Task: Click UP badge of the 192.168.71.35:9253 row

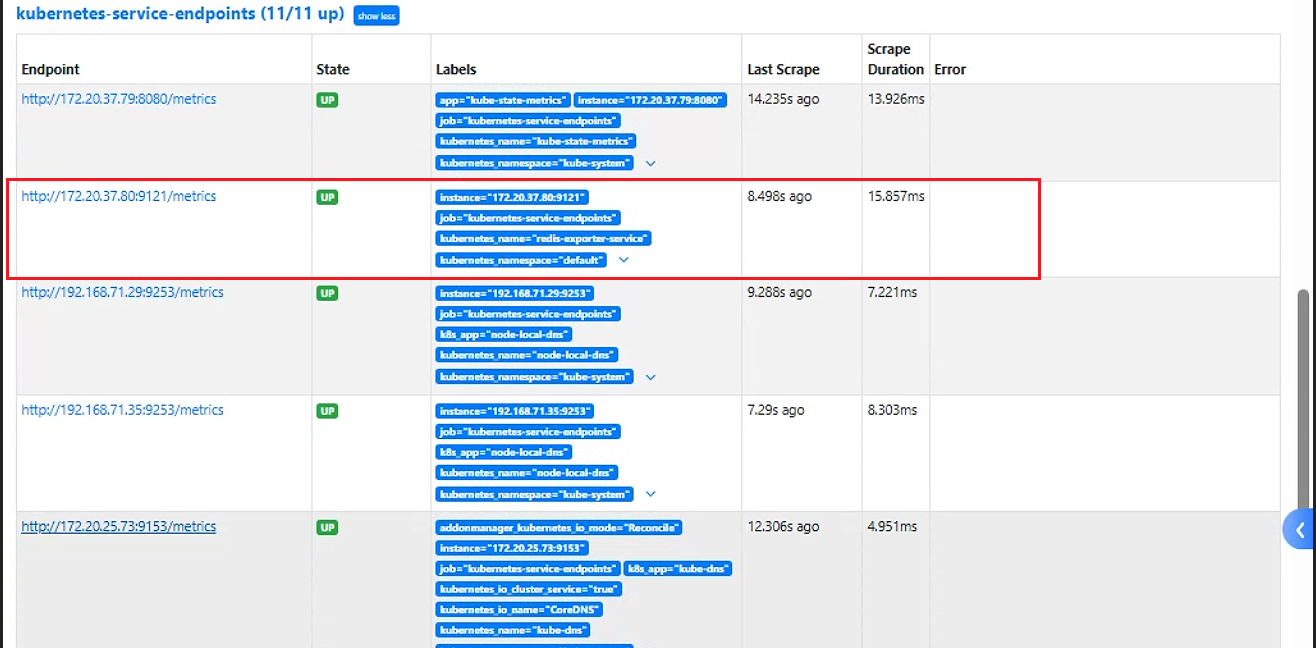Action: [327, 411]
